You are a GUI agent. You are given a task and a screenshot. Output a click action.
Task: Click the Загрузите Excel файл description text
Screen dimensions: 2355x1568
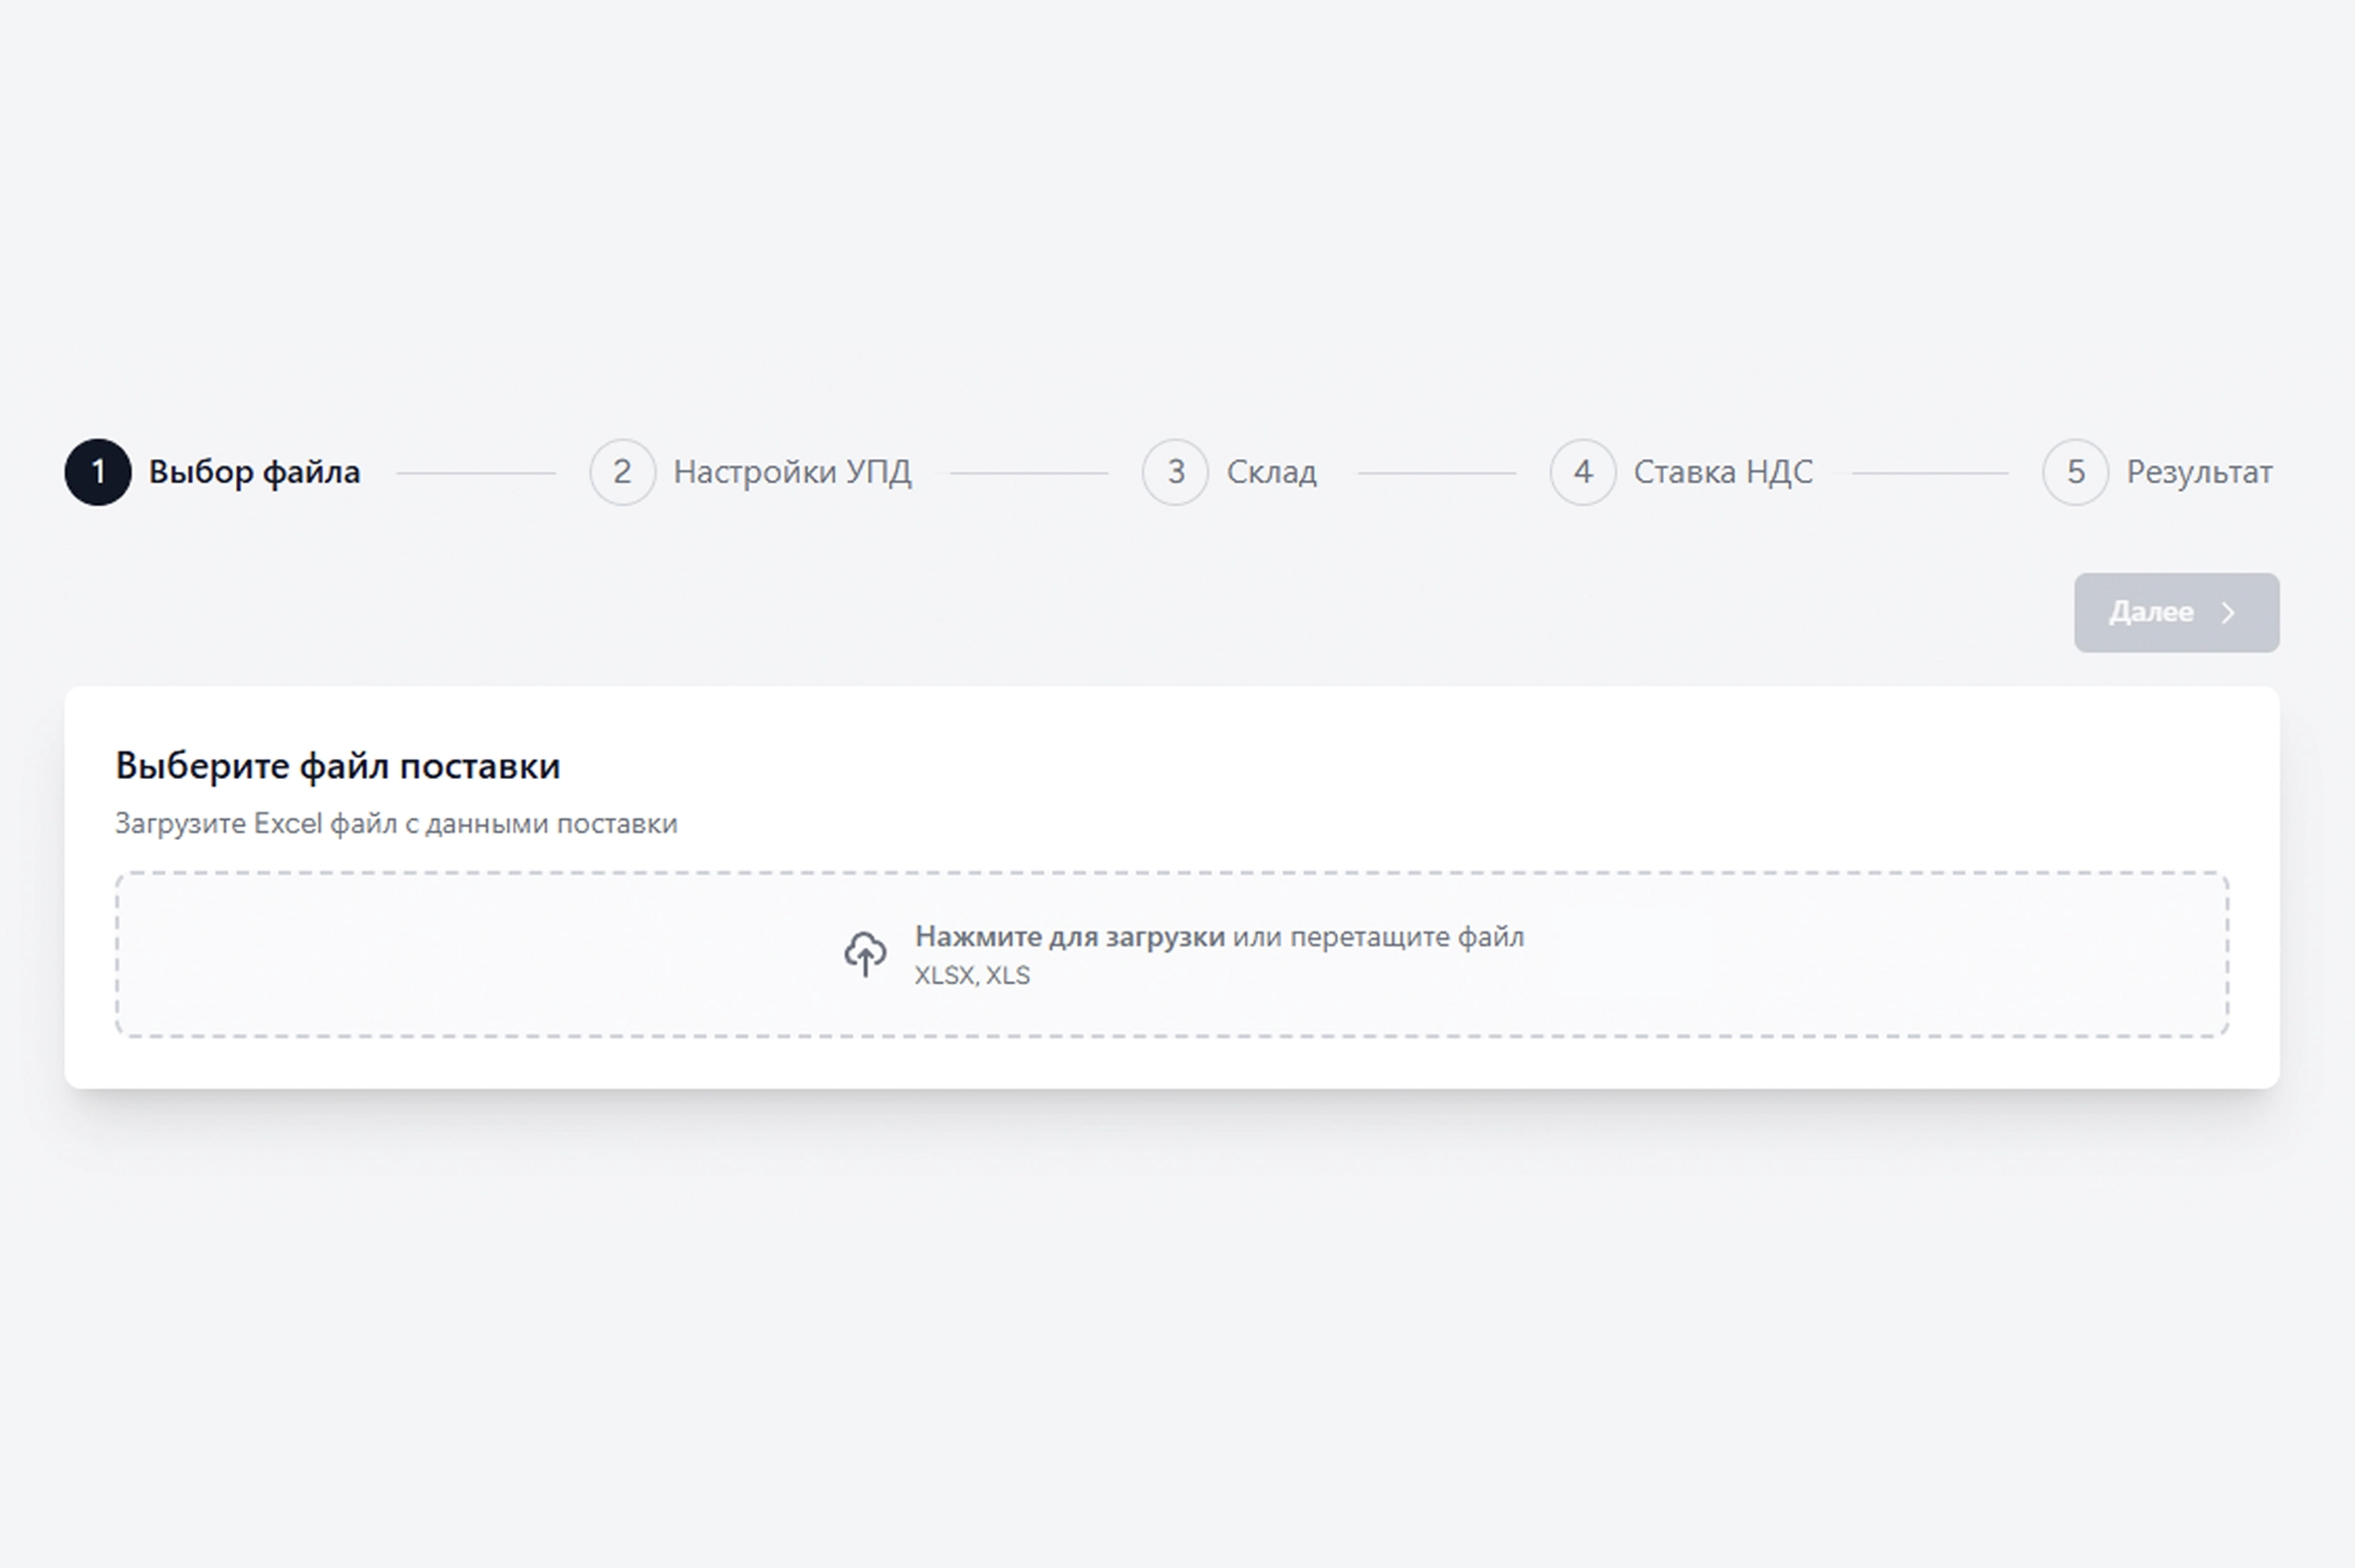396,824
